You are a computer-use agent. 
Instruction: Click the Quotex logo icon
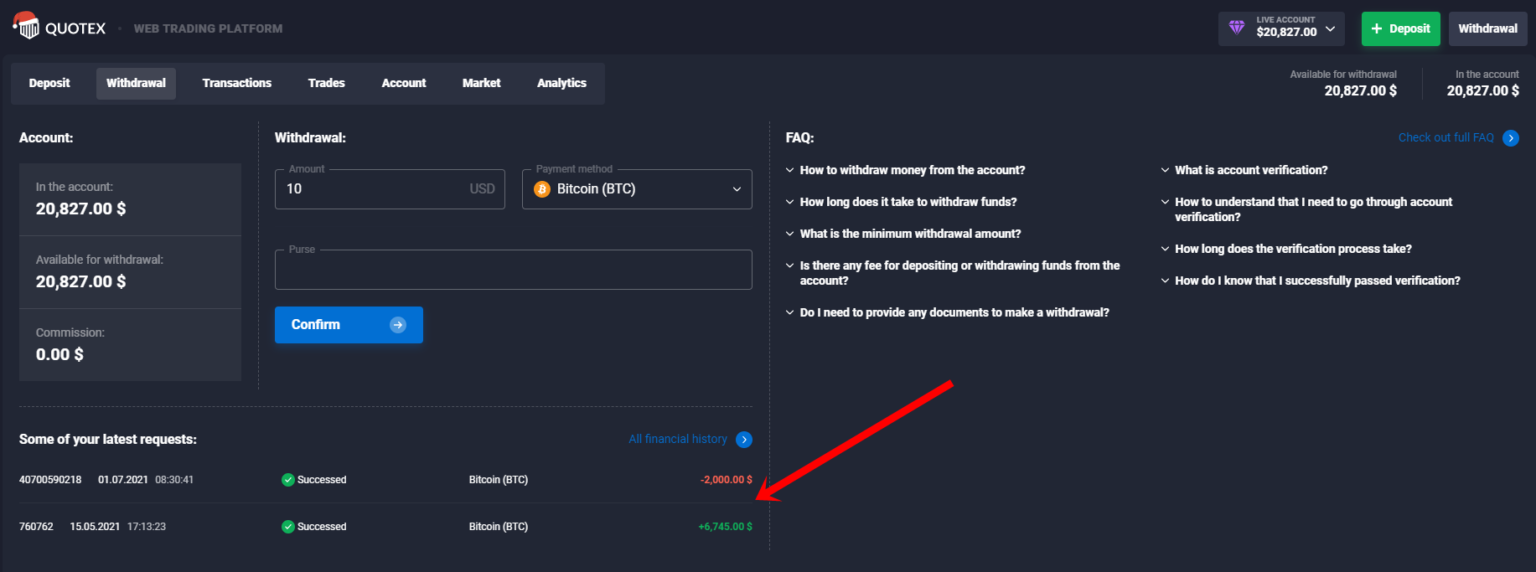(x=25, y=26)
